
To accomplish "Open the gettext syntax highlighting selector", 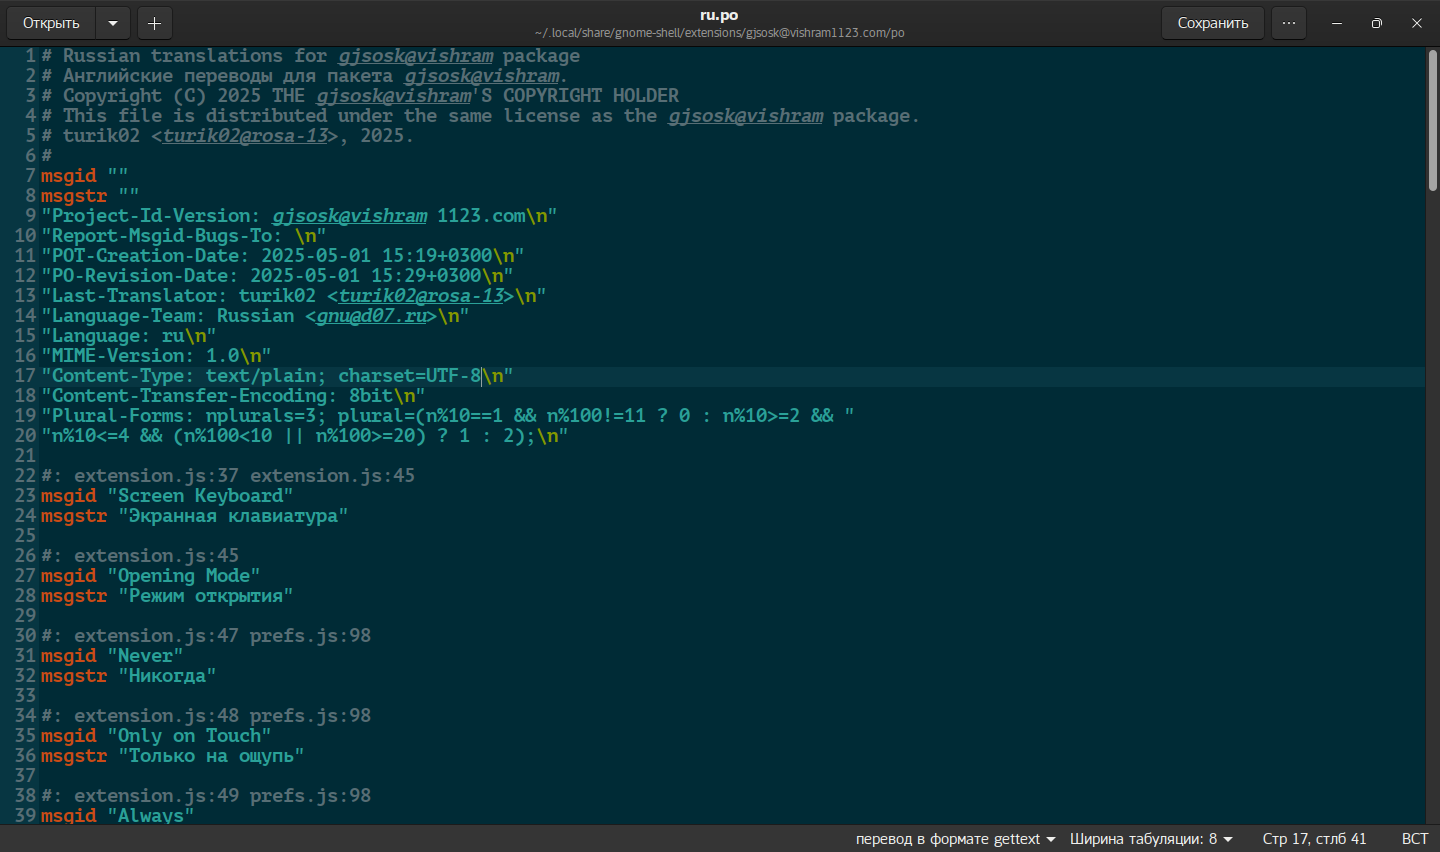I will point(955,839).
